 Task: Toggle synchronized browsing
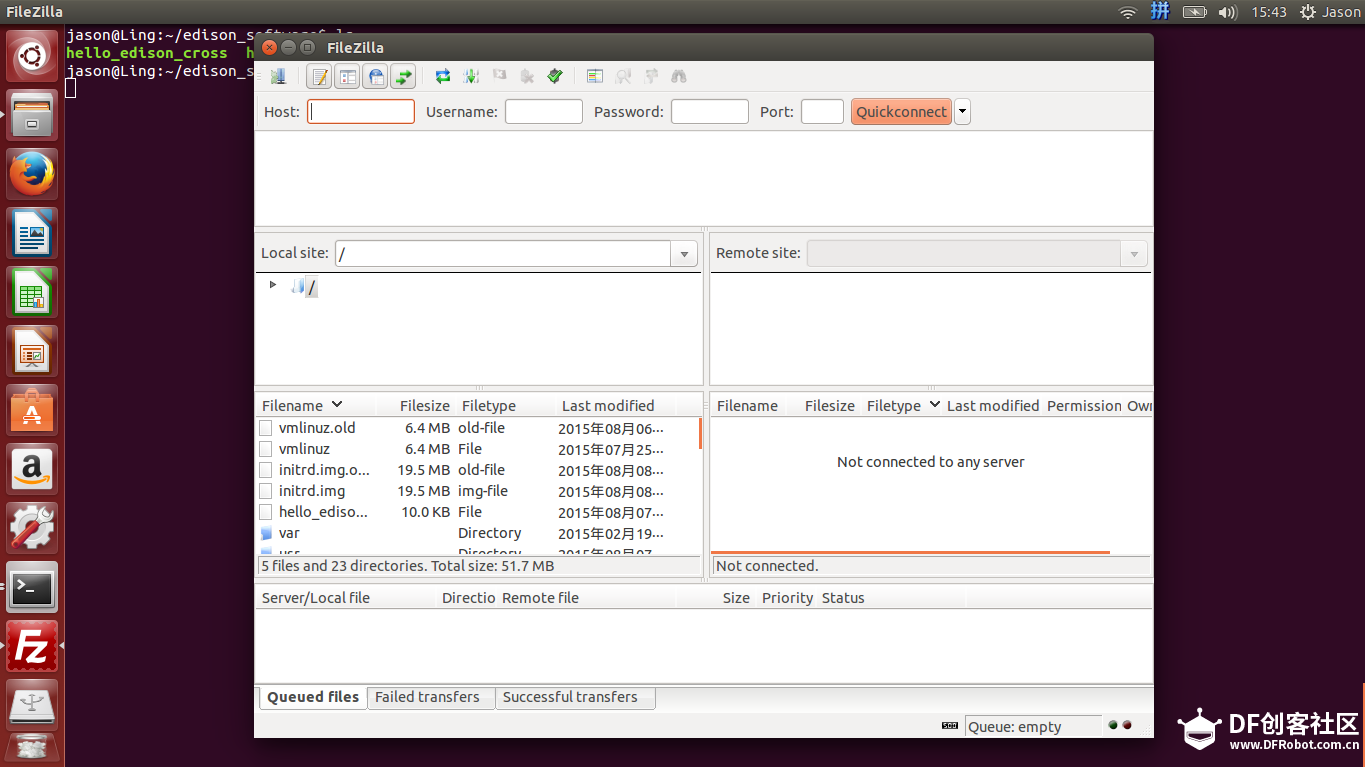click(651, 76)
